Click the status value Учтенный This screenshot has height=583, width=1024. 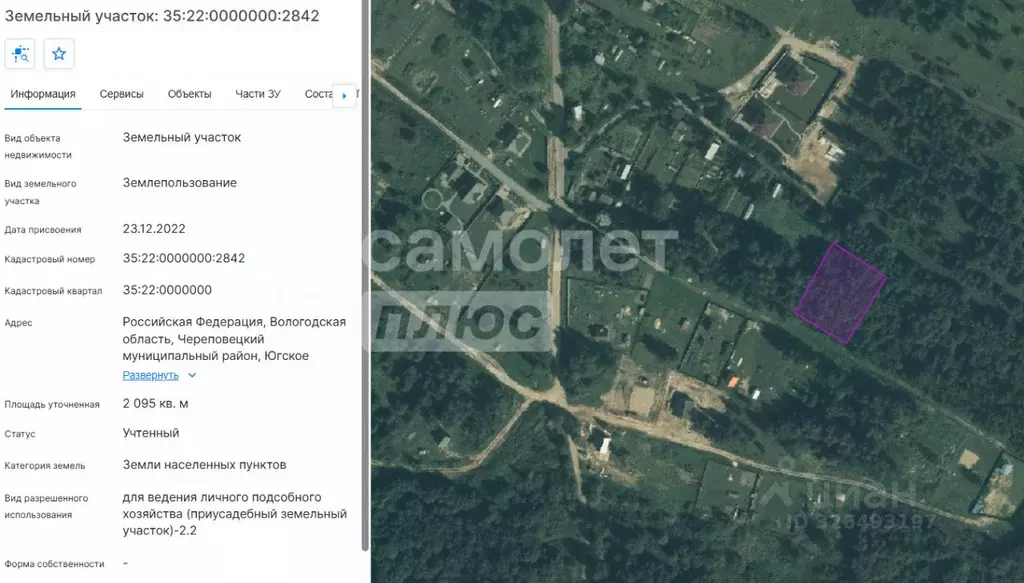tap(151, 433)
